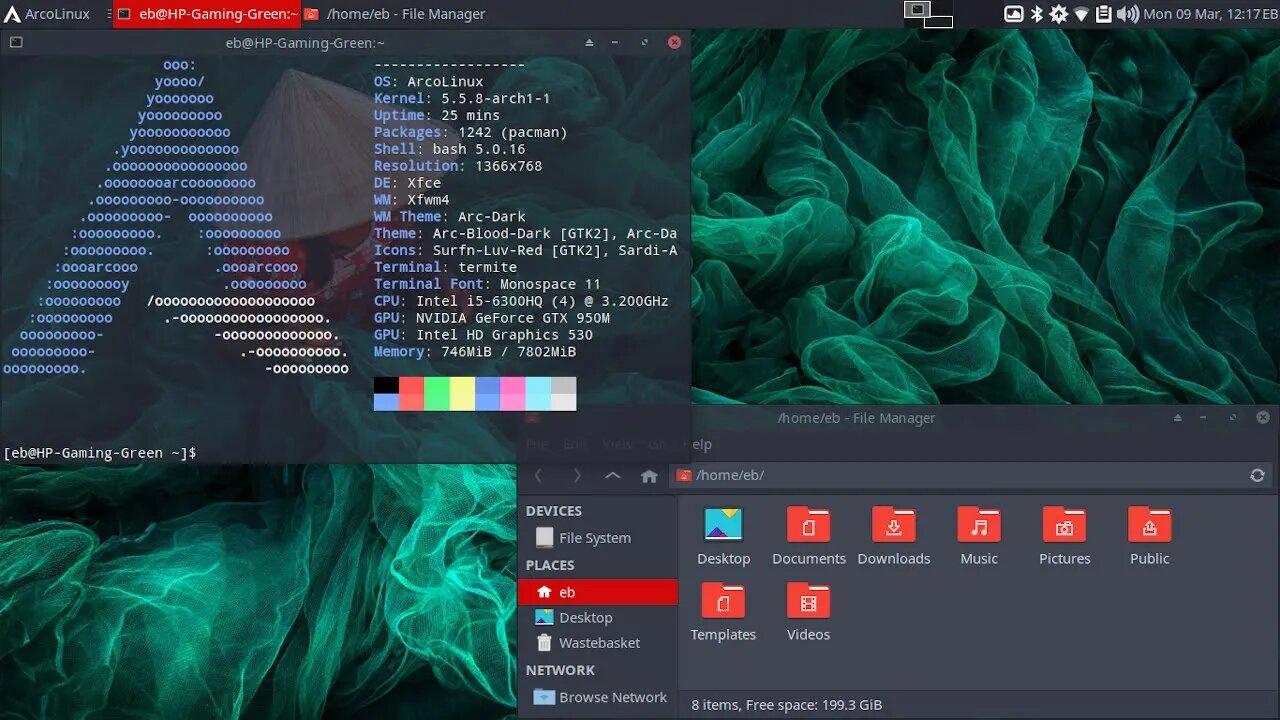Open the Bluetooth tray icon

pyautogui.click(x=1037, y=14)
